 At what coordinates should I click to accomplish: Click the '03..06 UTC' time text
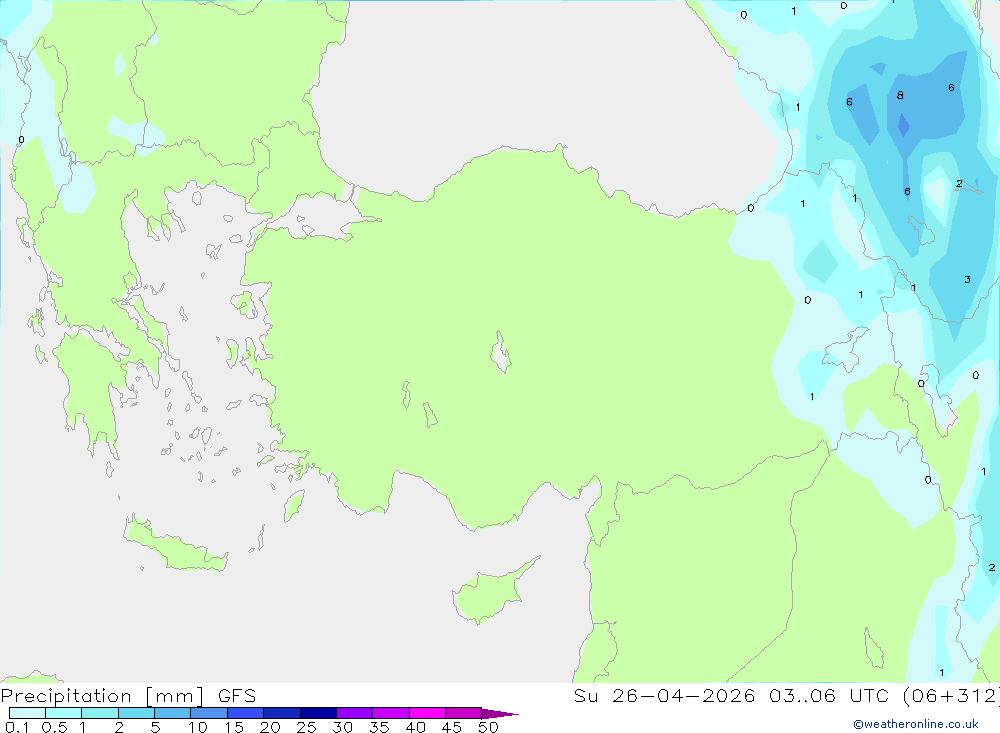(x=830, y=695)
